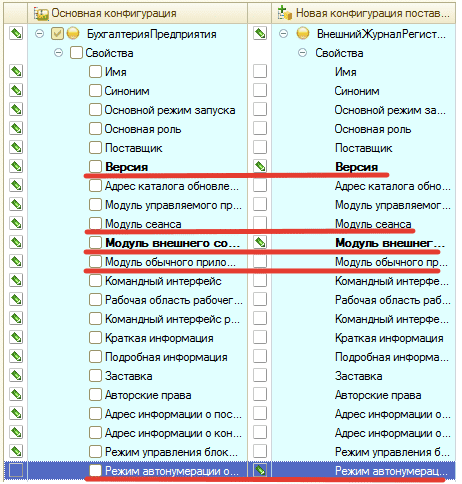This screenshot has height=484, width=462.
Task: Collapse the ВнешнийЖурналРегистрации tree node
Action: click(283, 34)
